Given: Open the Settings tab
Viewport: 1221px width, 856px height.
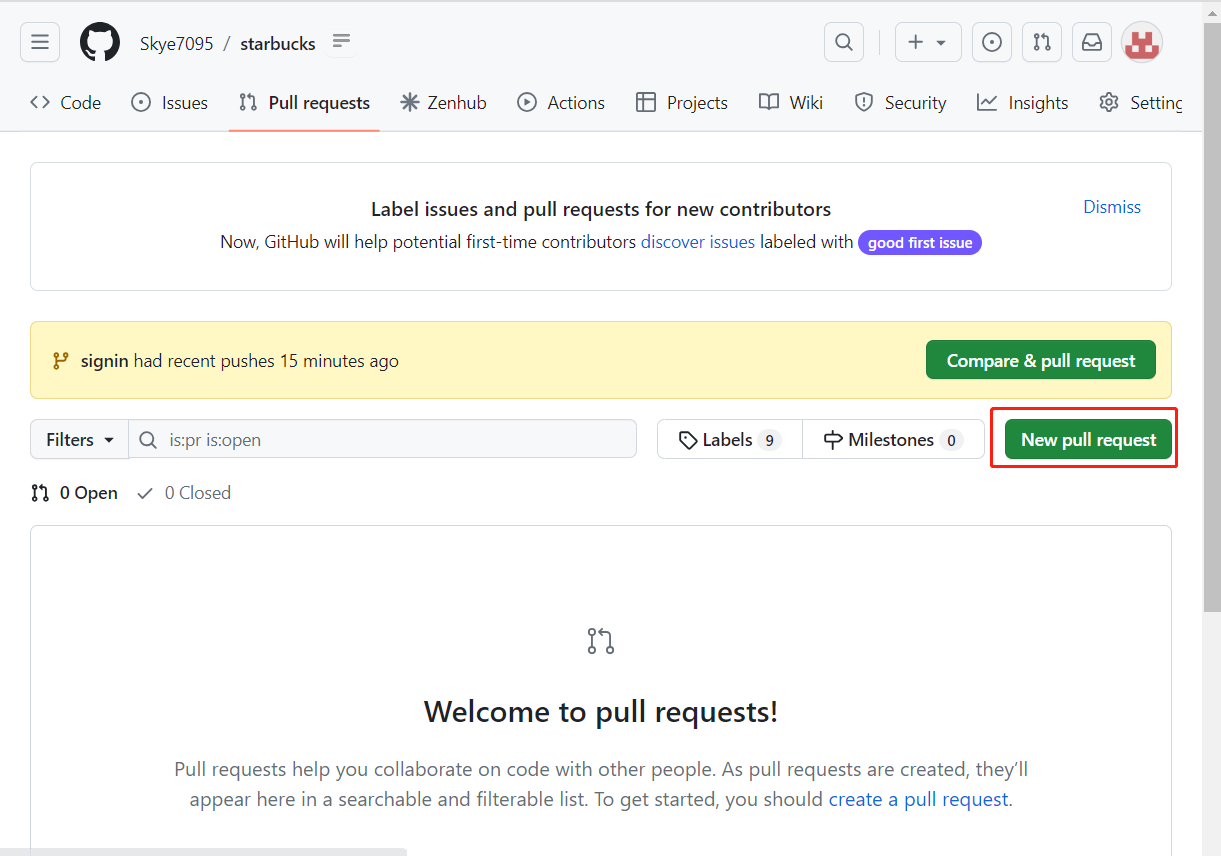Looking at the screenshot, I should (1141, 102).
